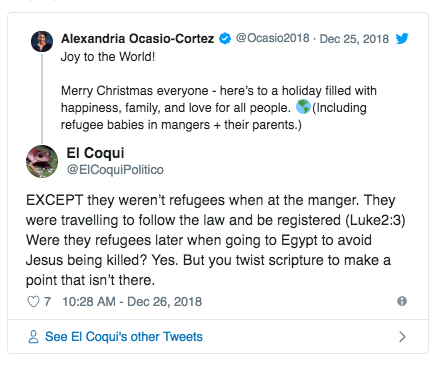Viewport: 440px width, 365px height.
Task: Click the verified checkmark badge
Action: point(225,39)
